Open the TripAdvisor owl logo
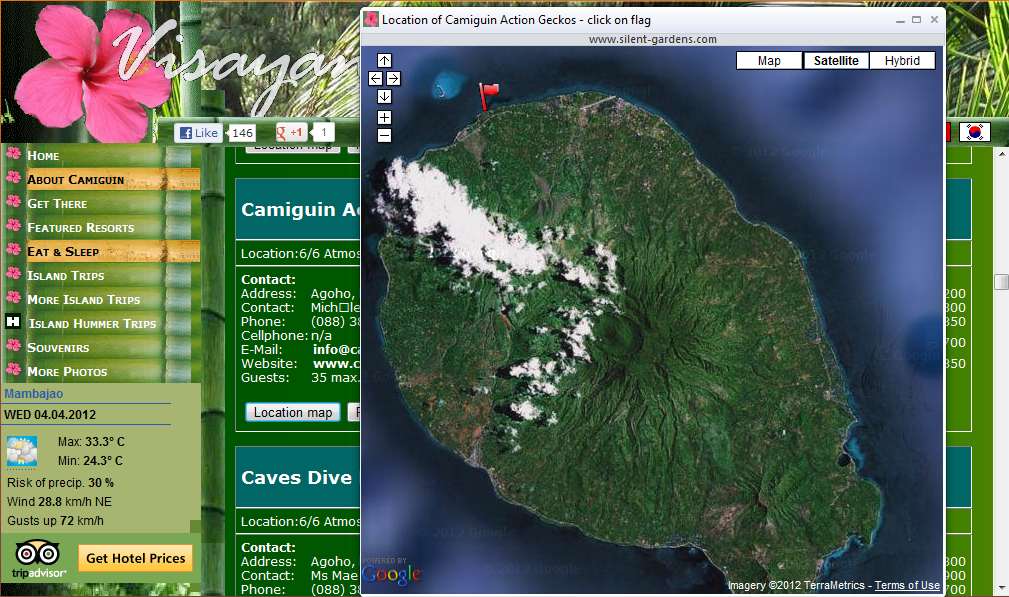This screenshot has width=1009, height=597. 39,558
